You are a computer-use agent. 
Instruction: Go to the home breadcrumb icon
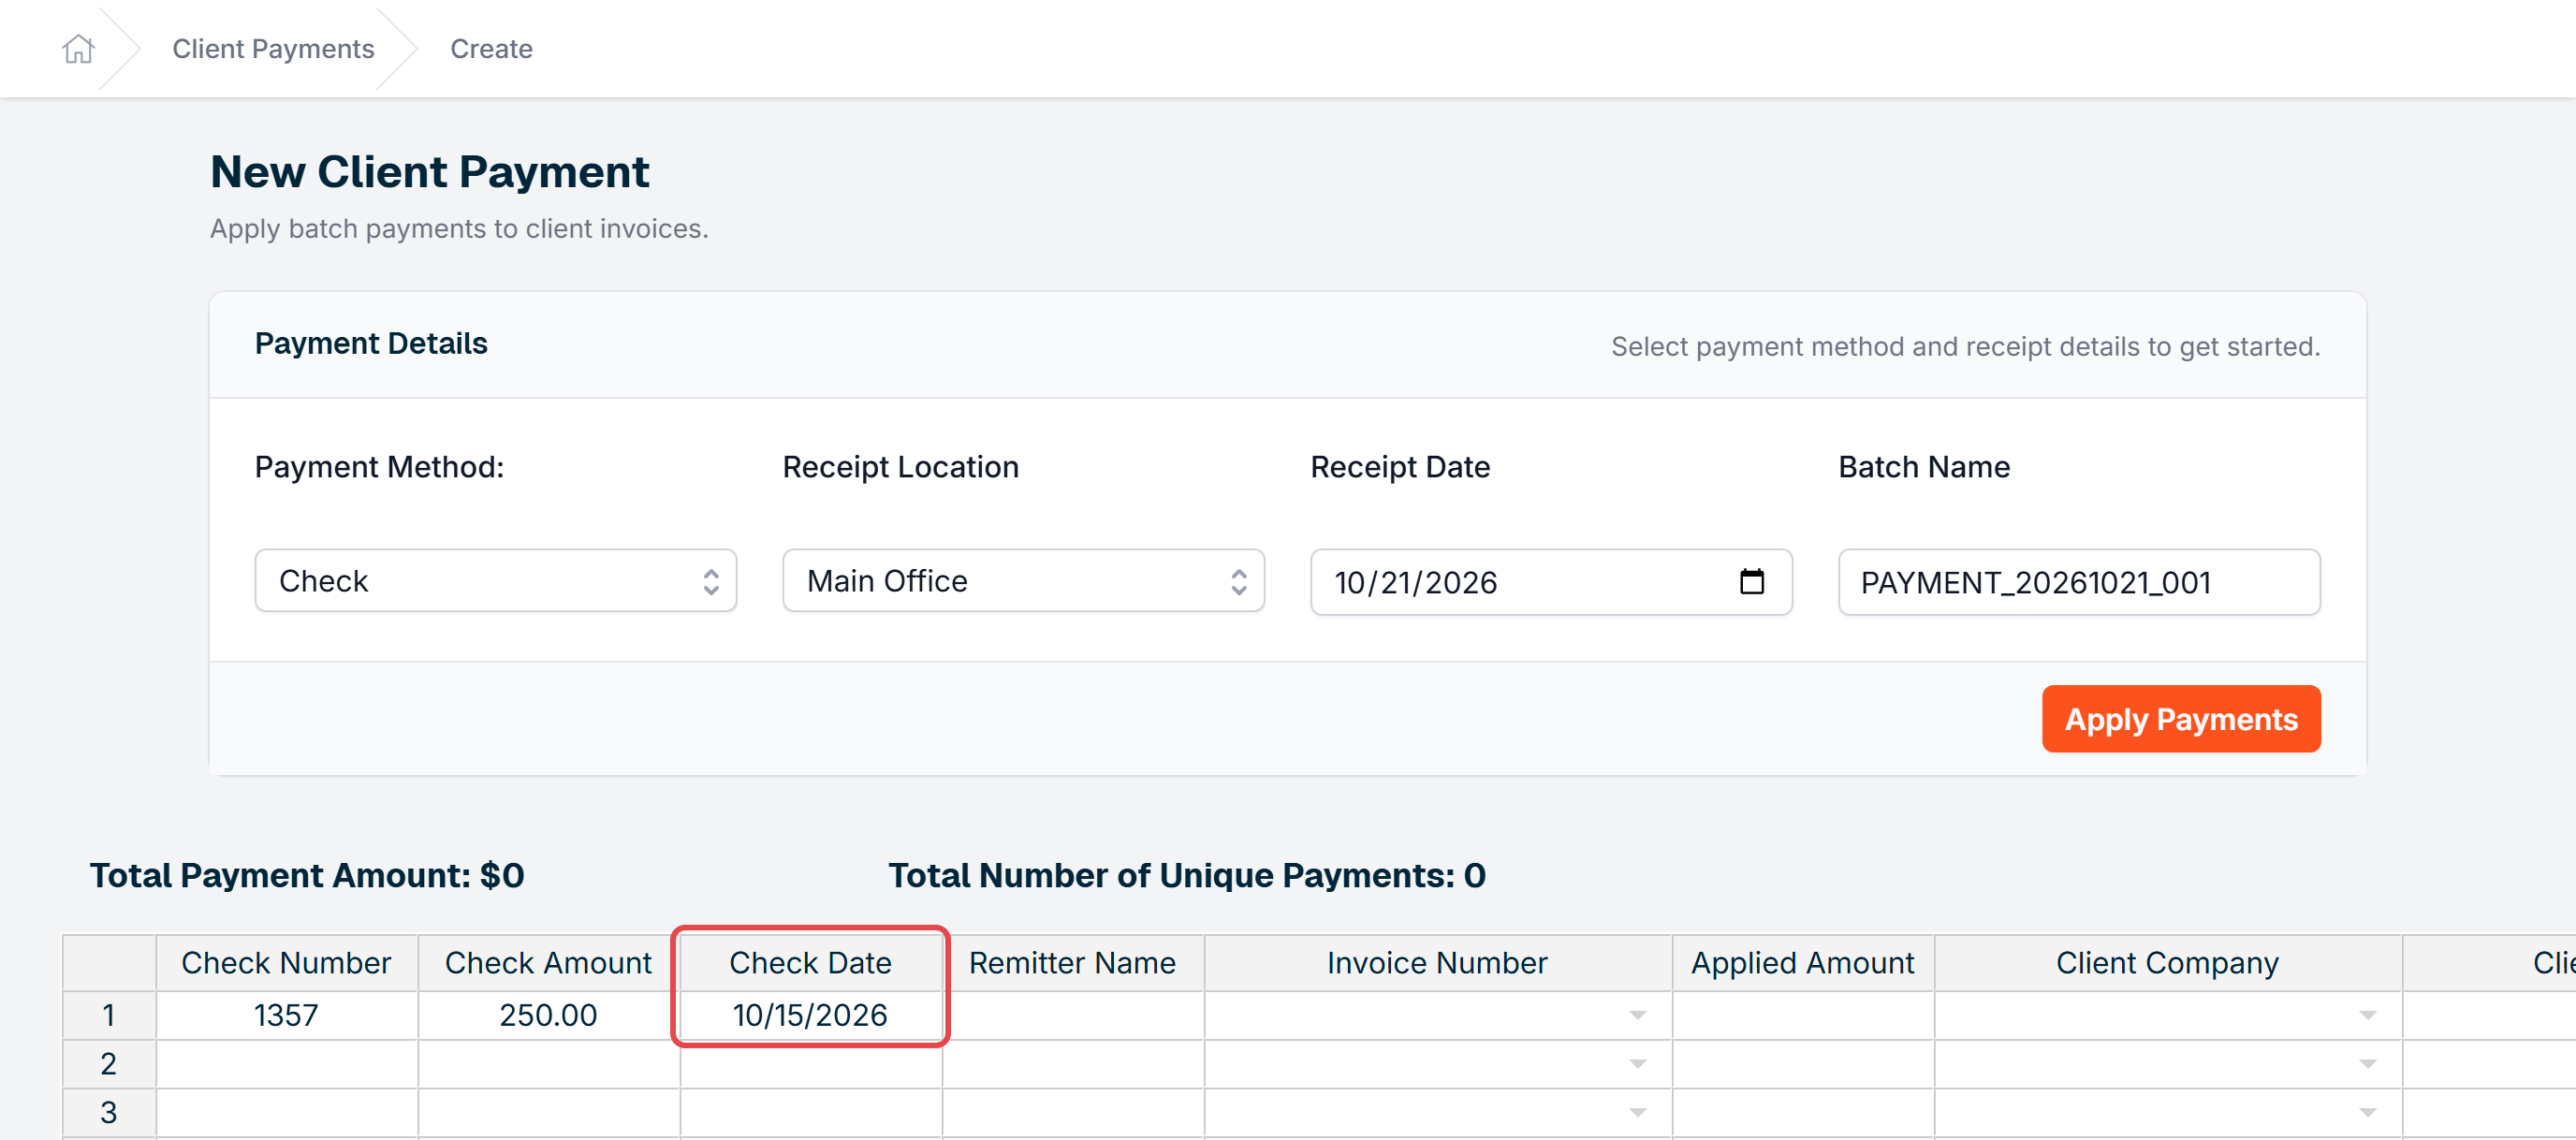78,48
